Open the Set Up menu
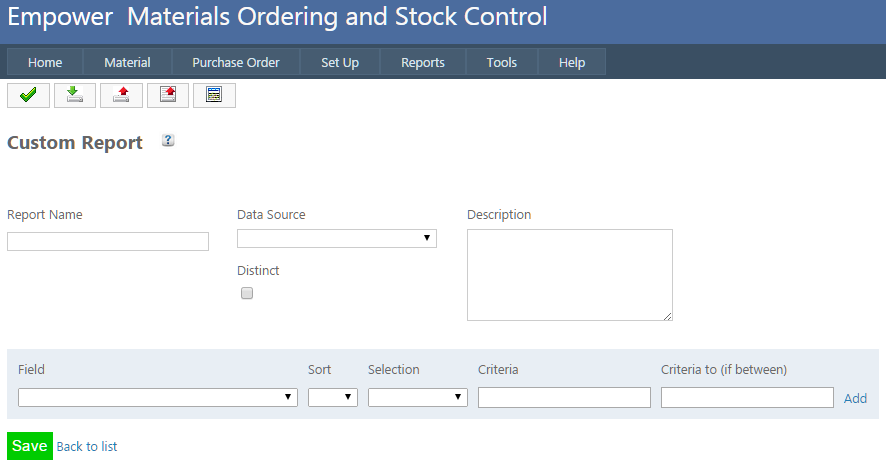Image resolution: width=886 pixels, height=465 pixels. click(340, 62)
